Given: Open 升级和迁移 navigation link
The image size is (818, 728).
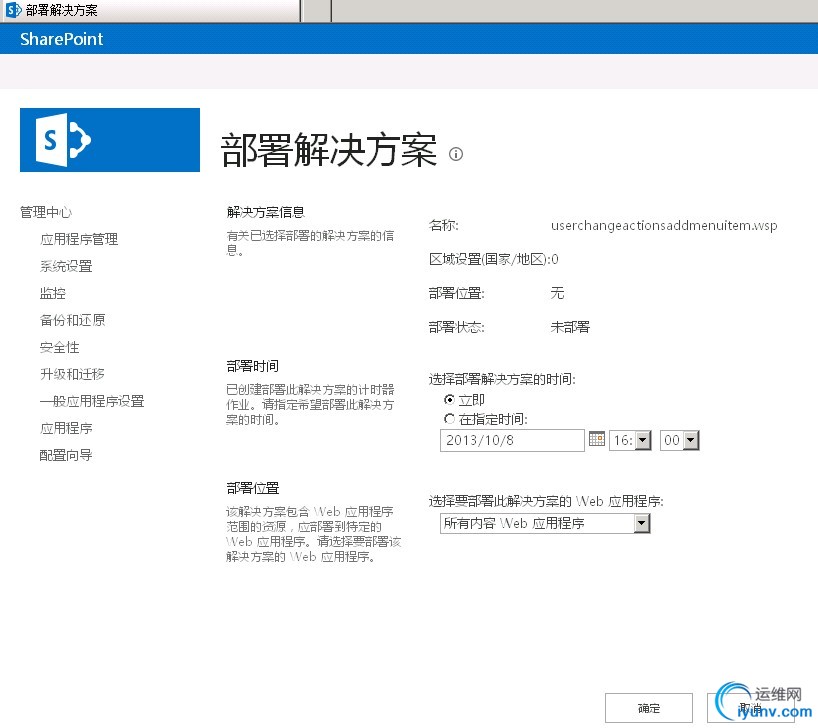Looking at the screenshot, I should [x=73, y=374].
